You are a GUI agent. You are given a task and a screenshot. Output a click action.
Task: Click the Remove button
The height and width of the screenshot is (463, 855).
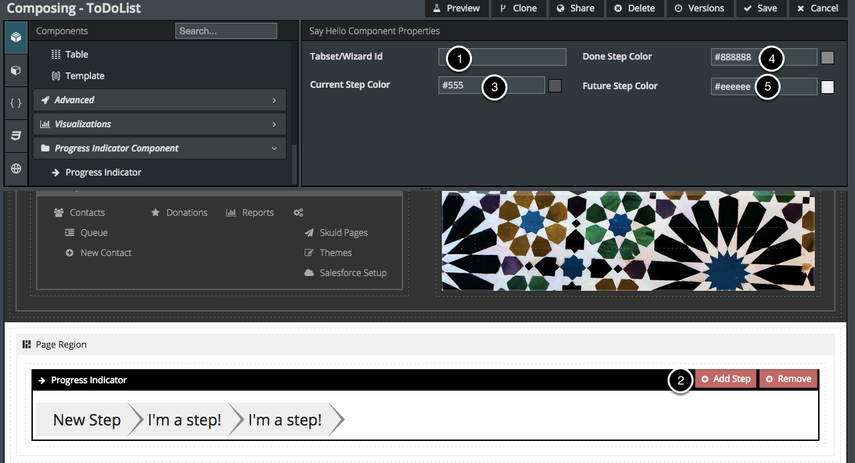(788, 379)
